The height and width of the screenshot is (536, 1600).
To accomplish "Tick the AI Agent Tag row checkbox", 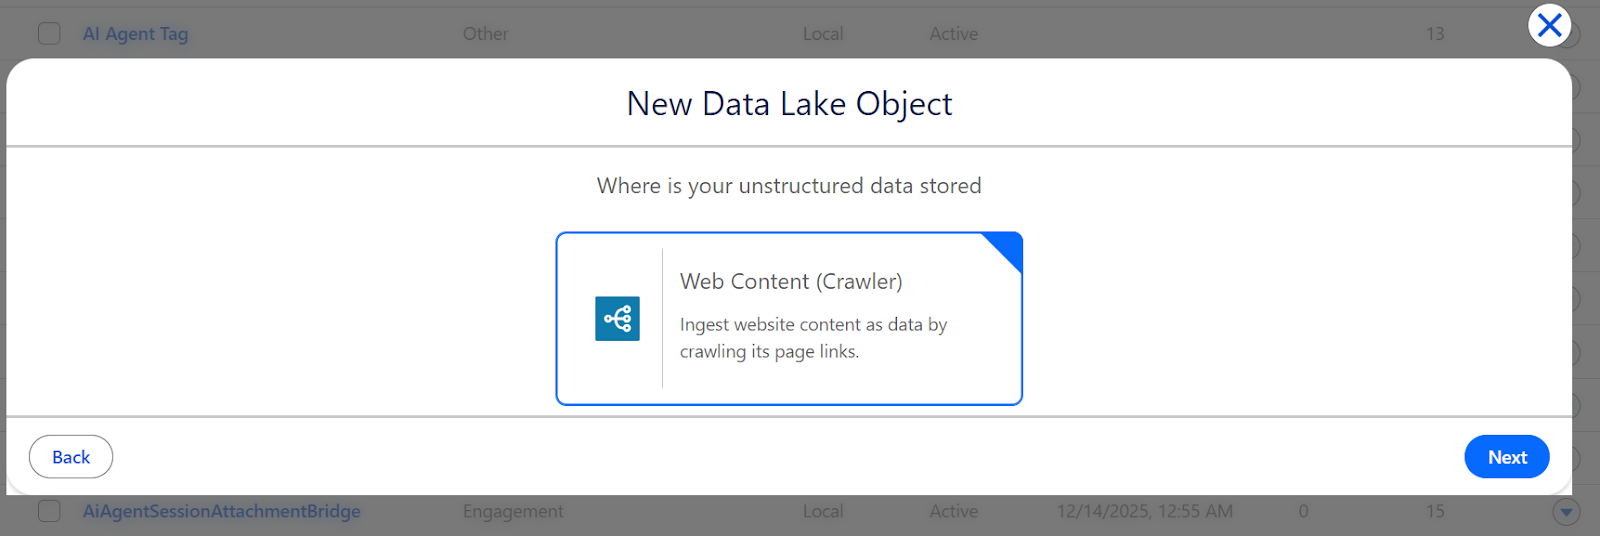I will 49,34.
